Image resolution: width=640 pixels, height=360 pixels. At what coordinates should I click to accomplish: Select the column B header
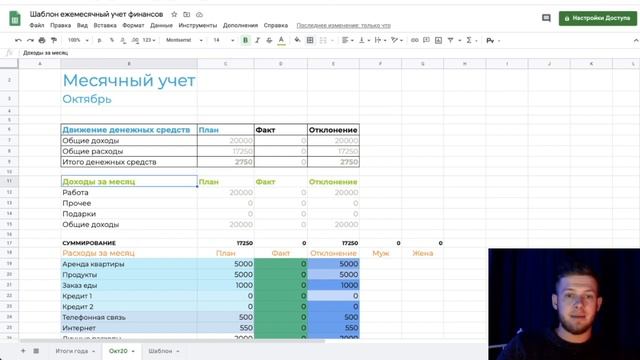click(x=129, y=64)
